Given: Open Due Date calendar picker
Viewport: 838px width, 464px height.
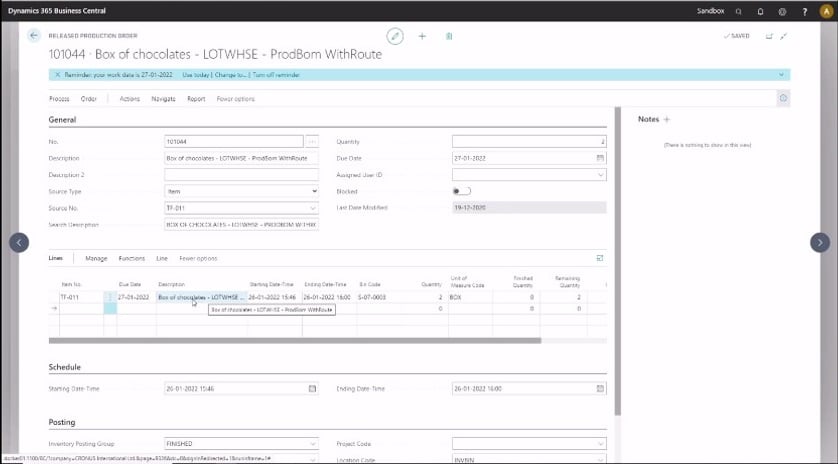Looking at the screenshot, I should click(x=600, y=158).
